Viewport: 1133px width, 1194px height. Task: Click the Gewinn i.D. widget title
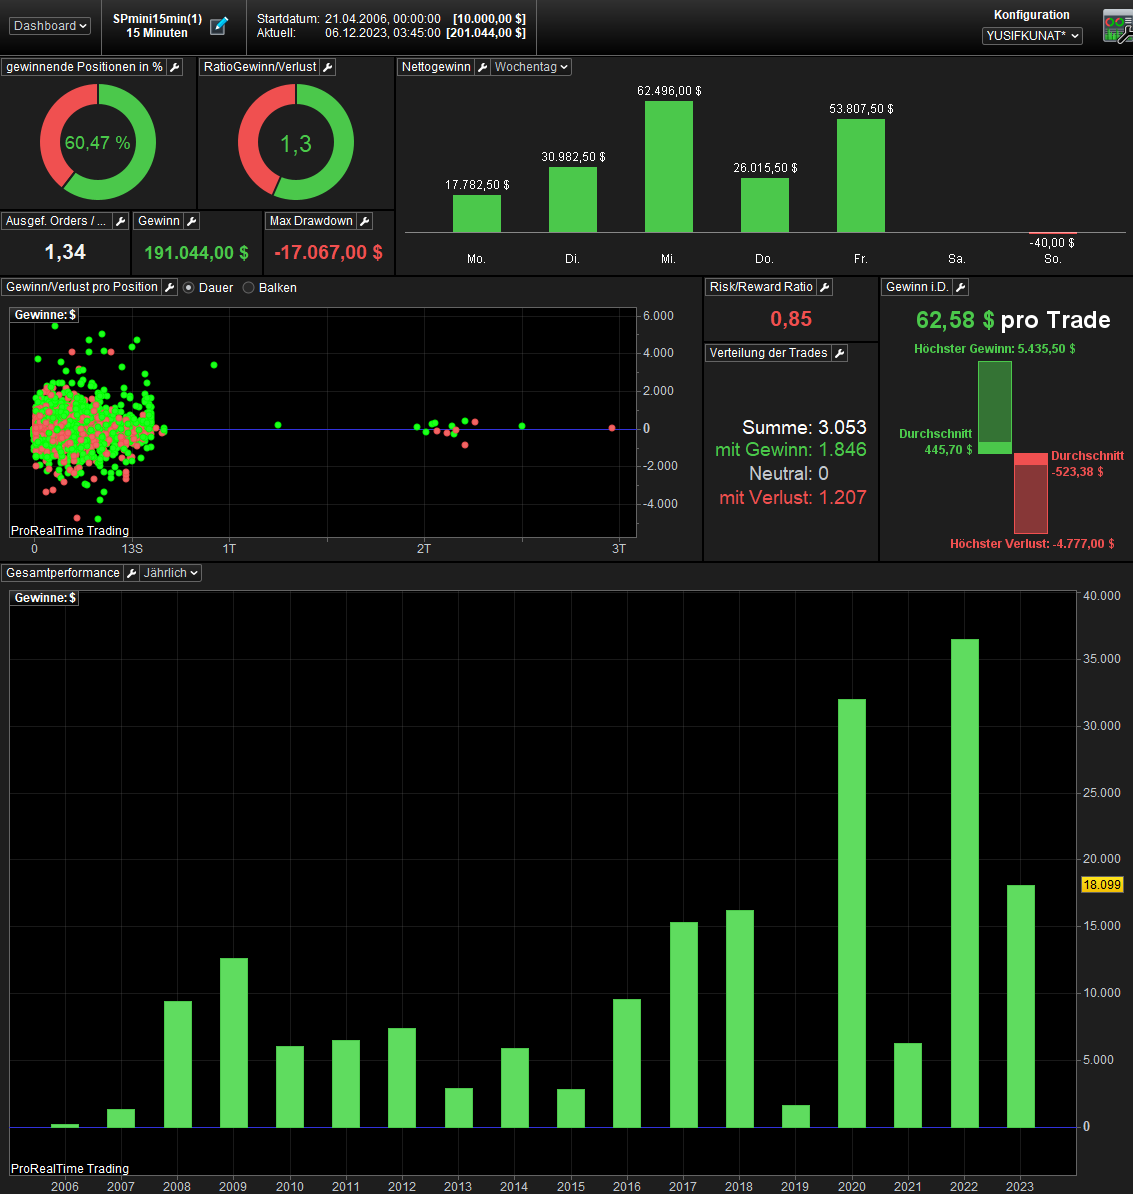point(917,287)
